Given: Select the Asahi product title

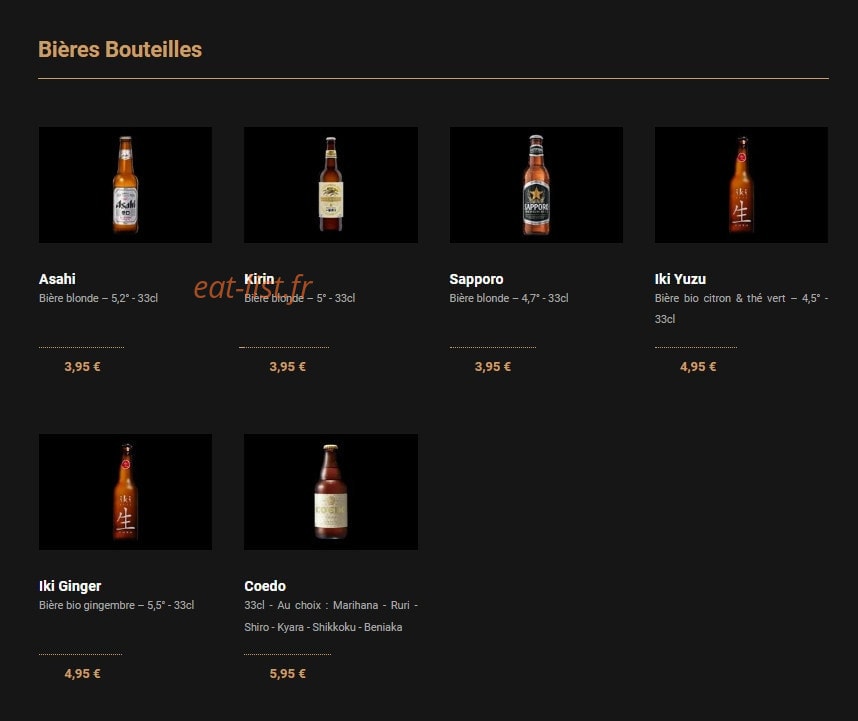Looking at the screenshot, I should pos(57,279).
